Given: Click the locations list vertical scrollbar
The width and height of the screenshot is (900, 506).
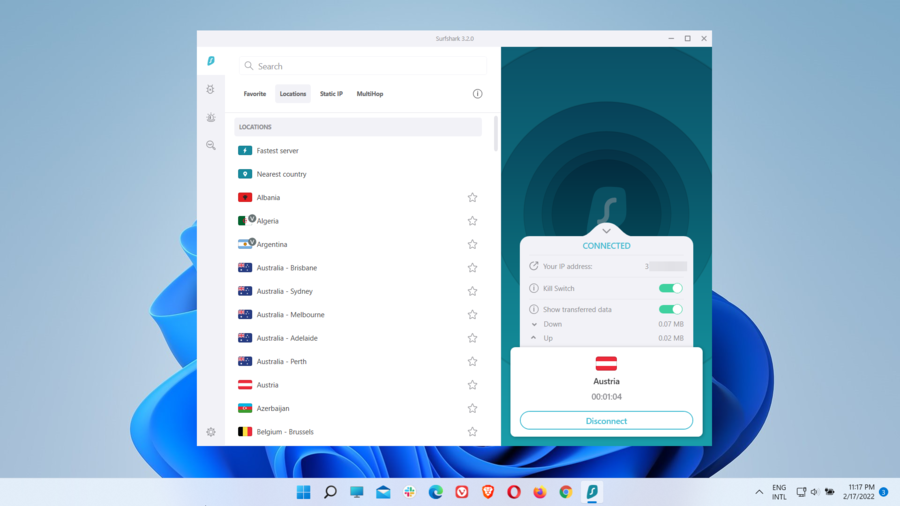Looking at the screenshot, I should pos(495,134).
